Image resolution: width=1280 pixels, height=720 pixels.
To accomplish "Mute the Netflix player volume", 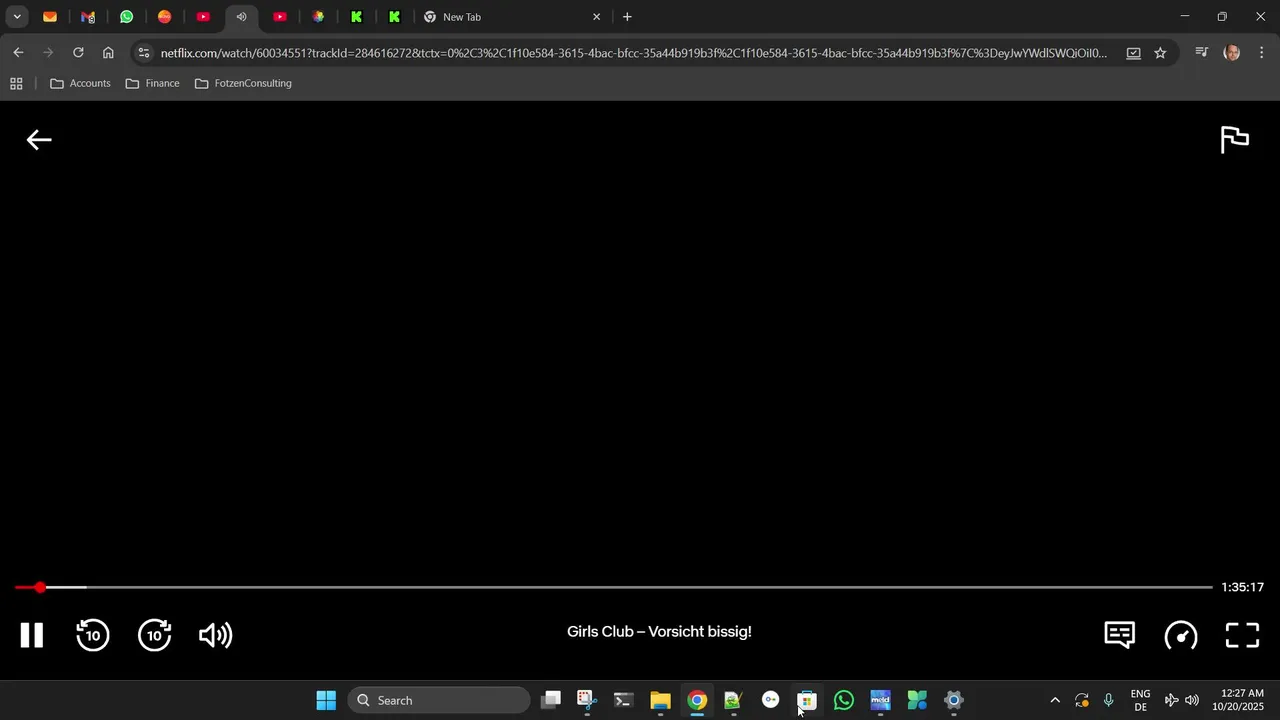I will coord(216,635).
